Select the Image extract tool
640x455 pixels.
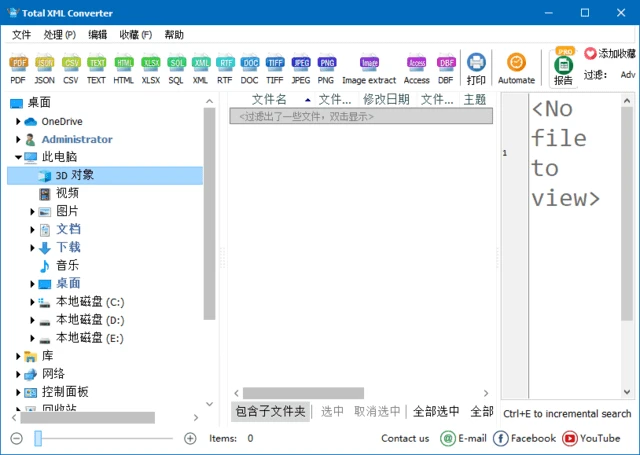click(369, 68)
